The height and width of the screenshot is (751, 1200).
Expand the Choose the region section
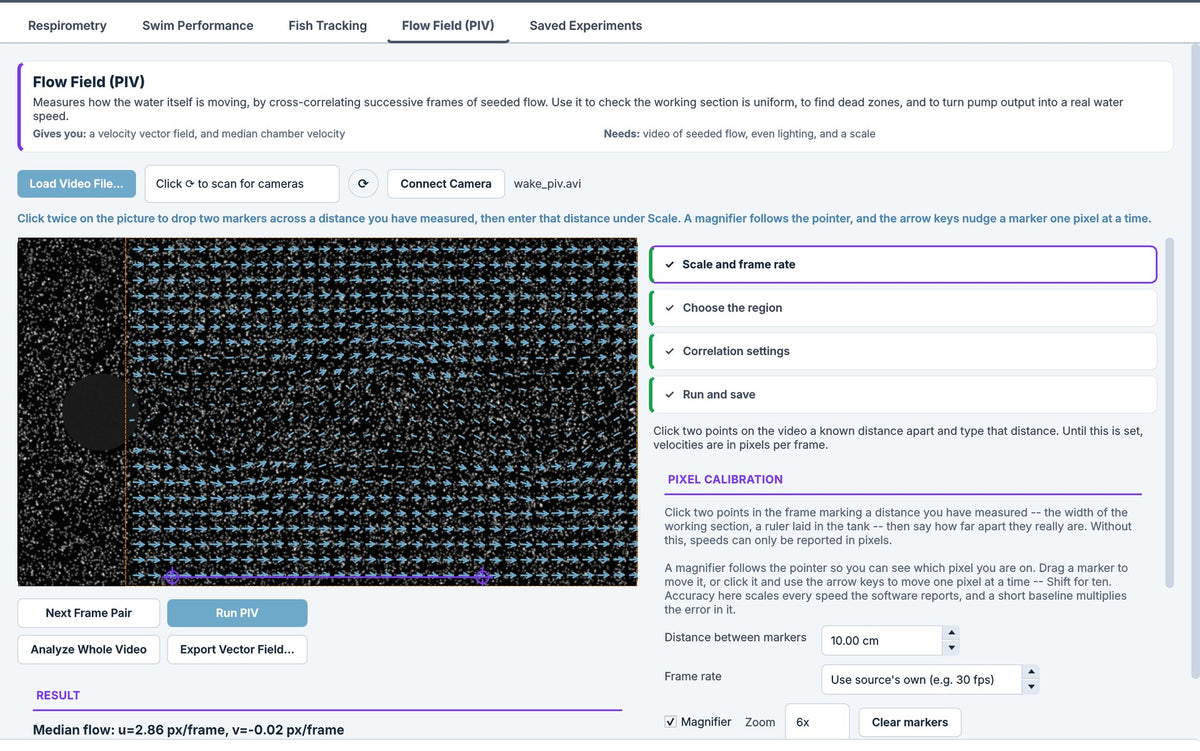point(903,308)
